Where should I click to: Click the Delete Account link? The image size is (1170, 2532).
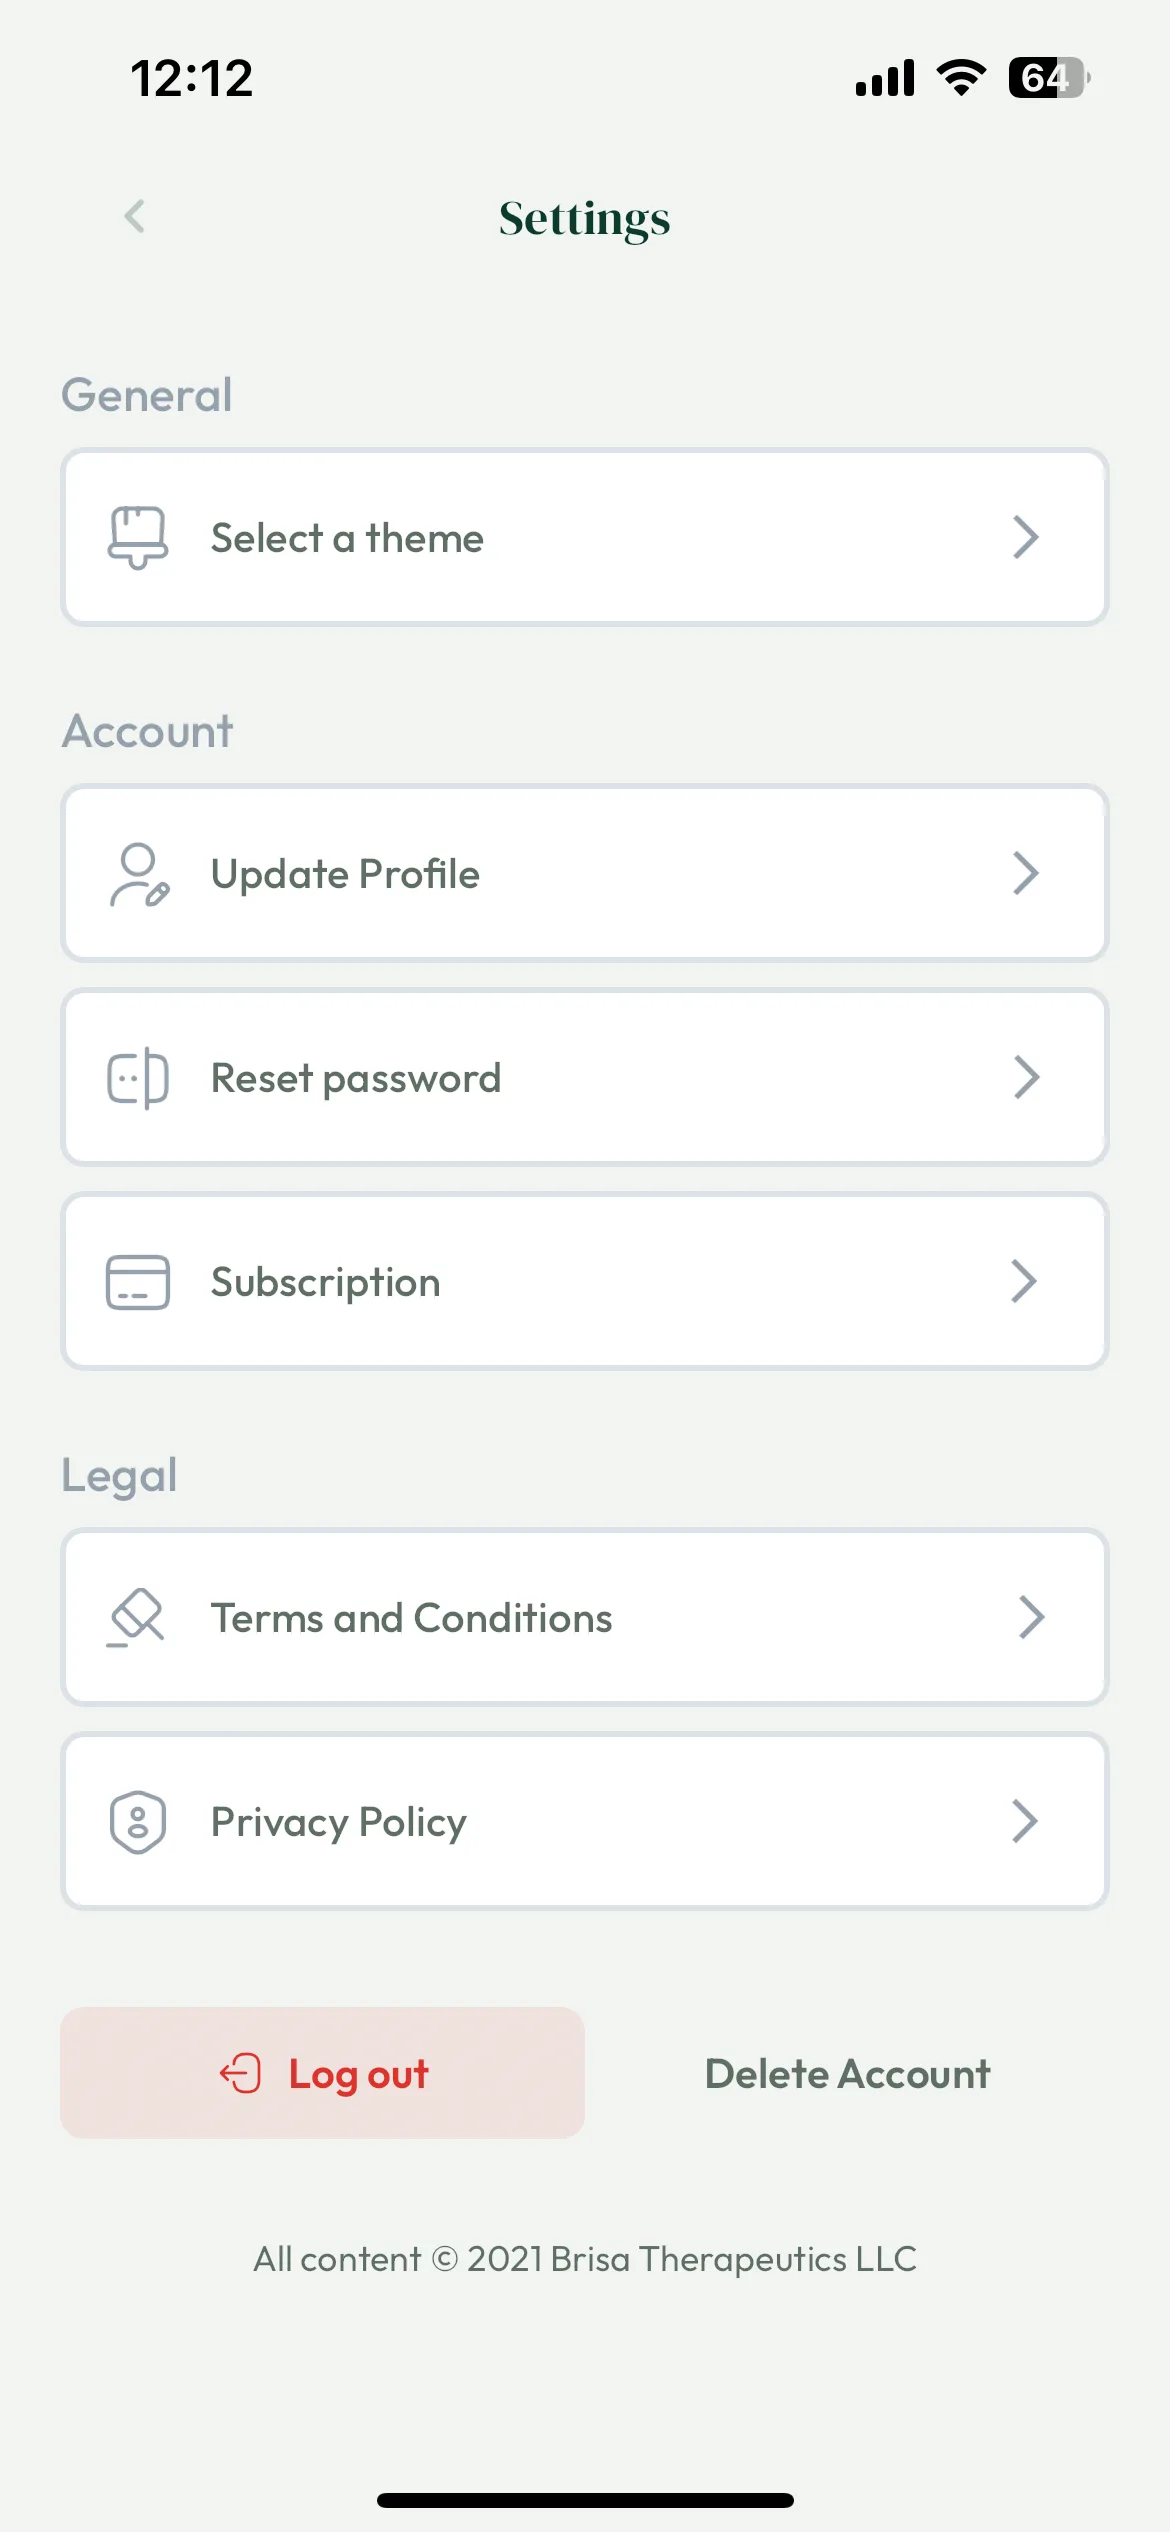point(848,2074)
